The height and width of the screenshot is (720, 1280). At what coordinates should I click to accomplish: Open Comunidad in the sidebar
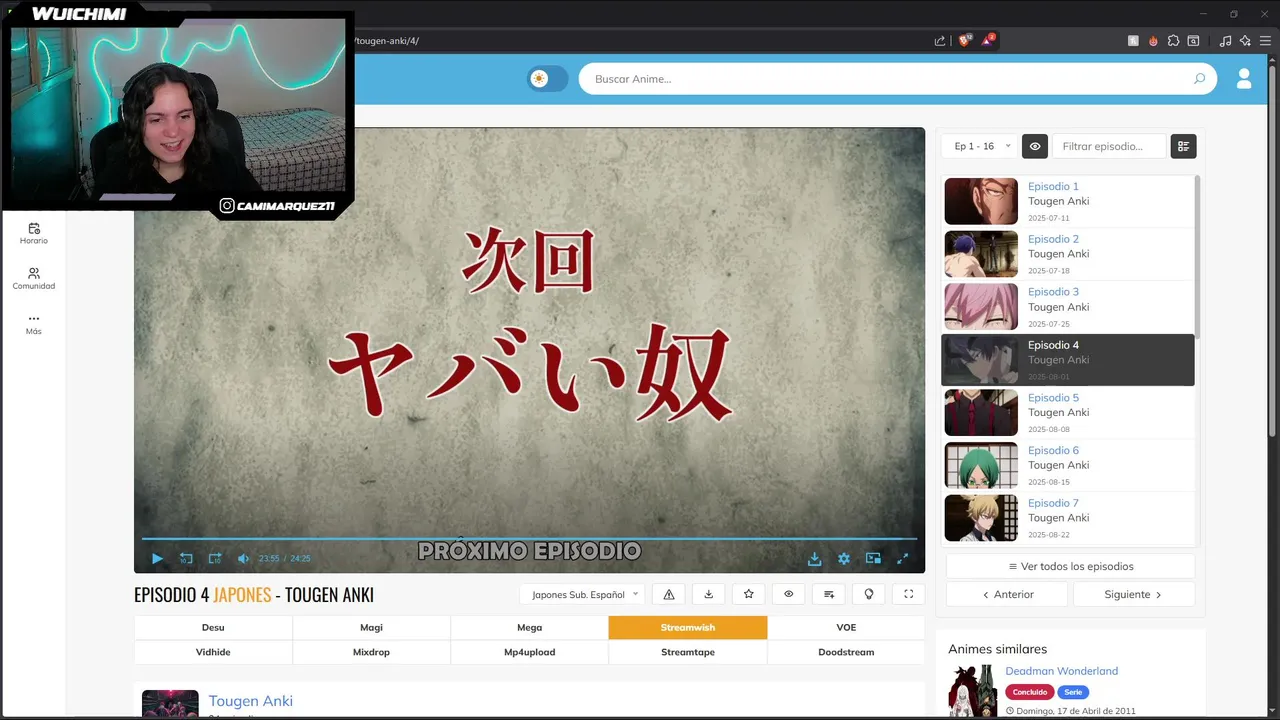(x=34, y=279)
